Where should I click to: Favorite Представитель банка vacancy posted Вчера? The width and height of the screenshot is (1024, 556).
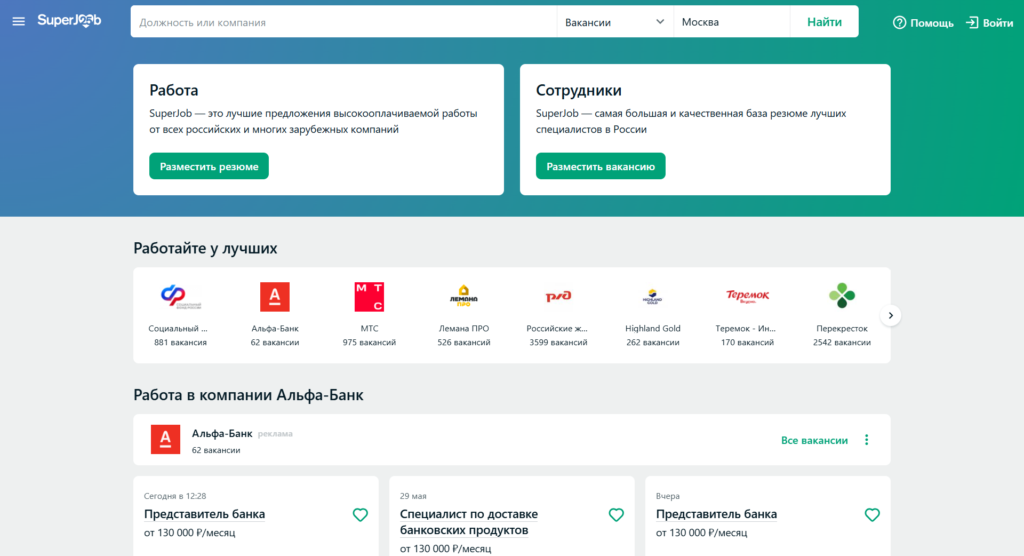point(872,515)
